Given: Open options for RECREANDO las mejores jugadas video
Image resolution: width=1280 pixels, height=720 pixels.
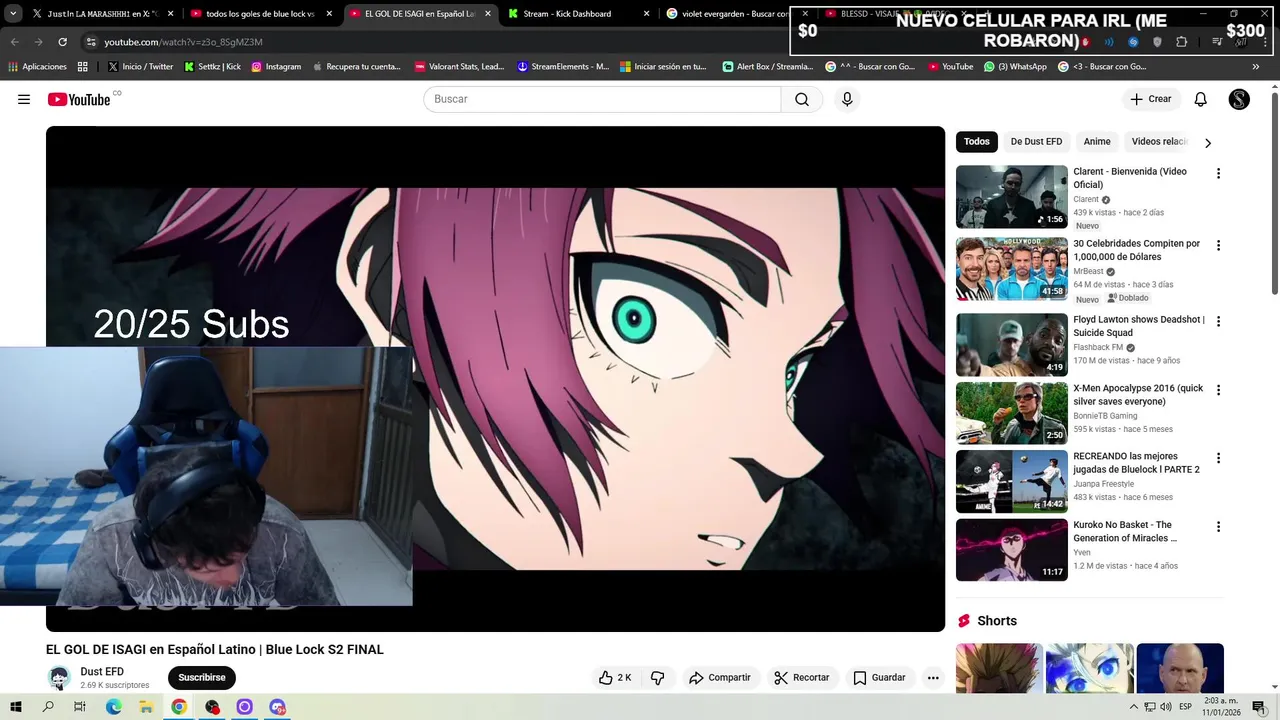Looking at the screenshot, I should coord(1218,458).
